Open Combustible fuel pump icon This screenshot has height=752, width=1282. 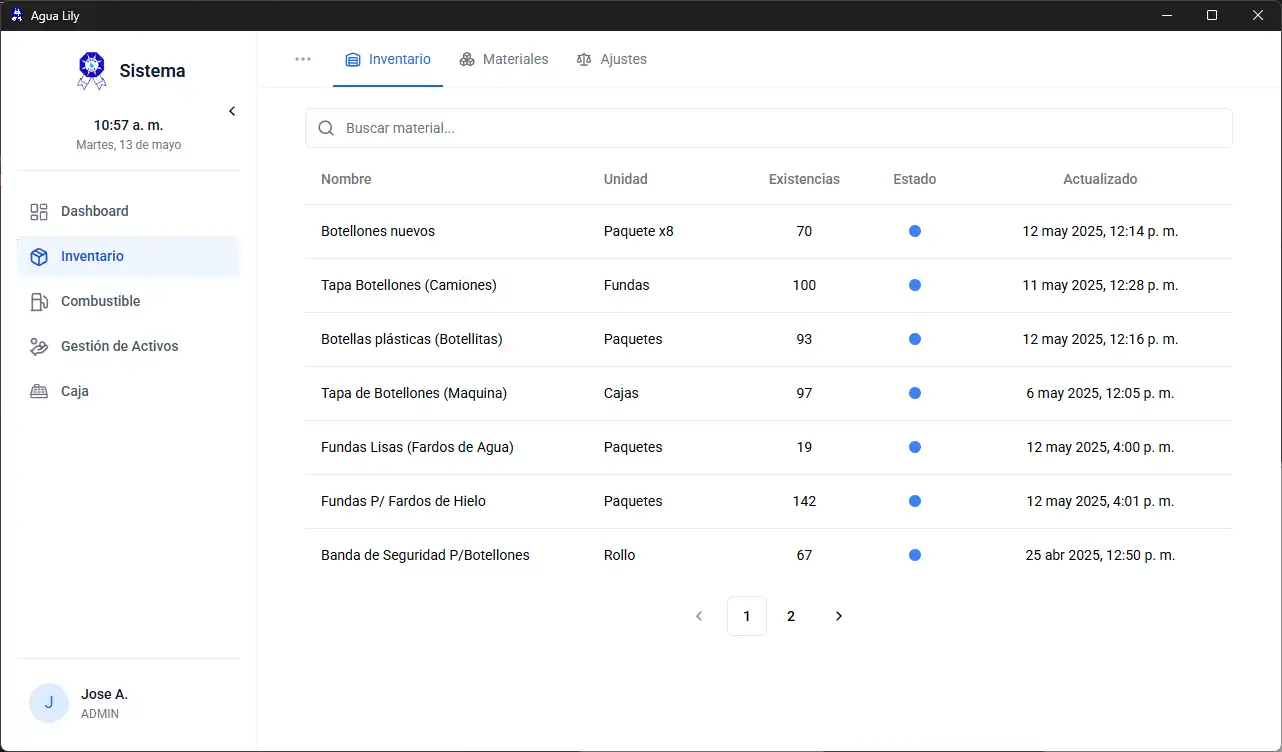coord(39,302)
